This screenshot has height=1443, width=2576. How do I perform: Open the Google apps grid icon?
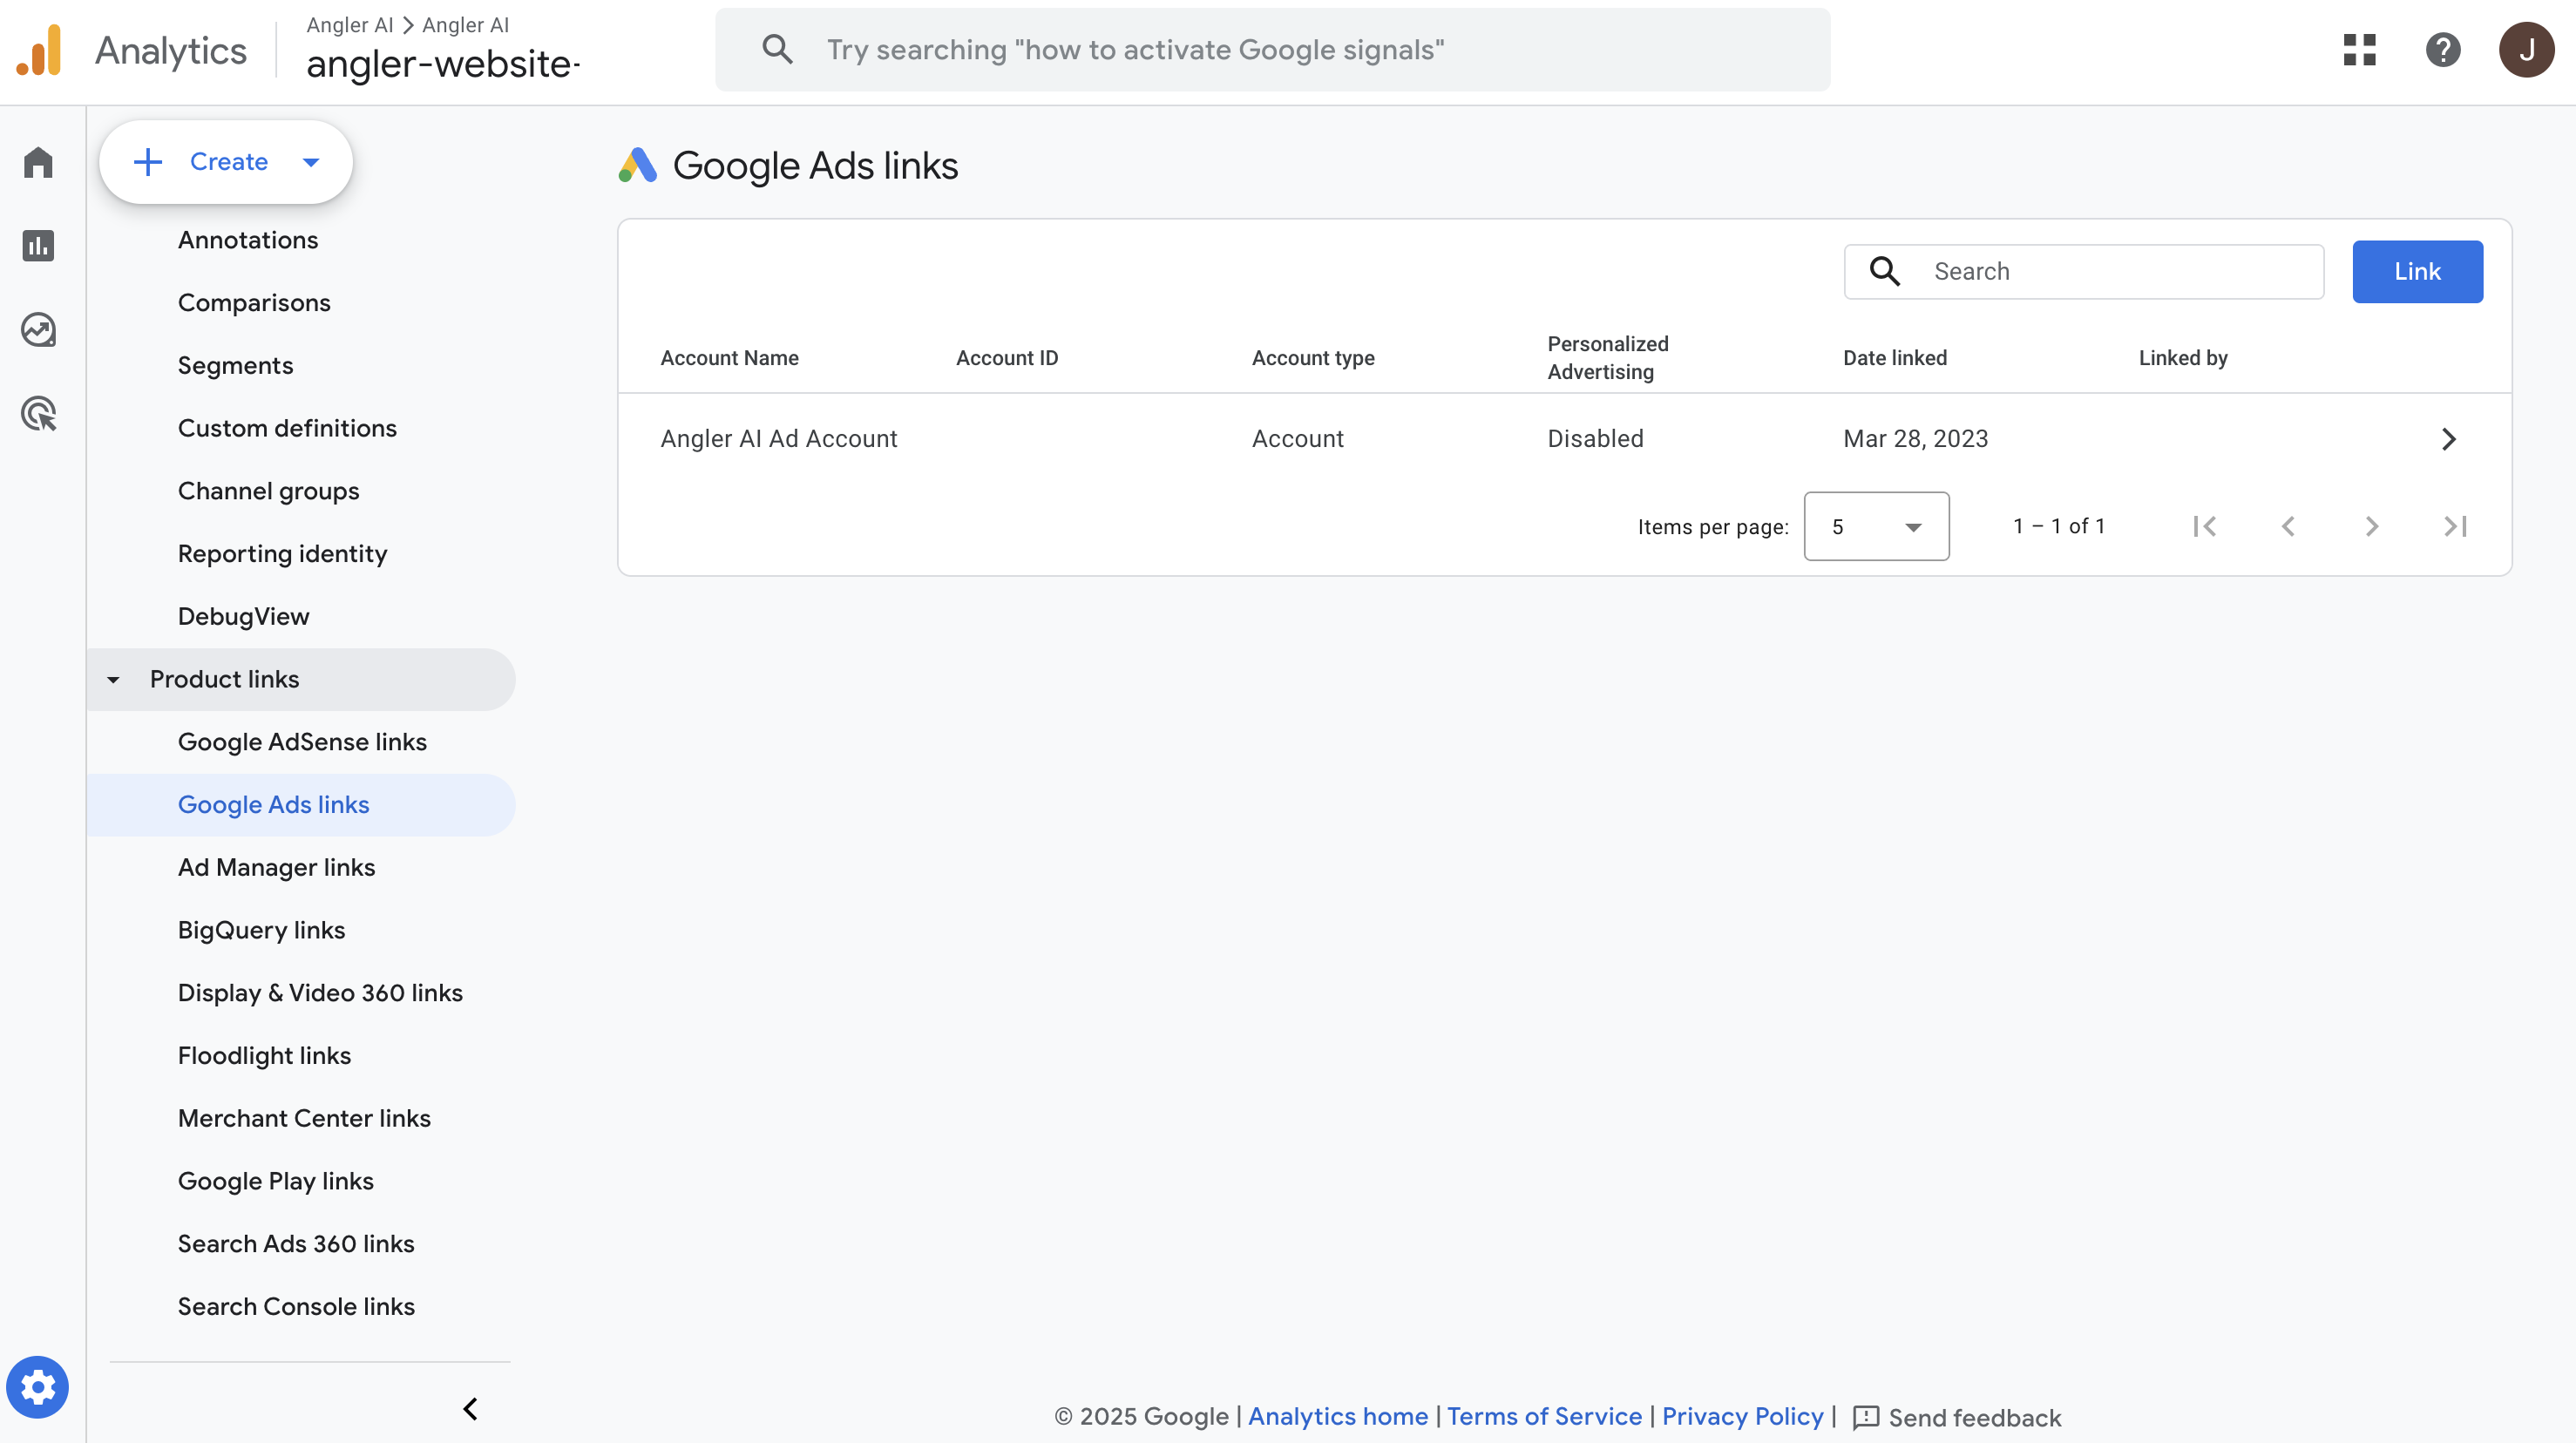pyautogui.click(x=2359, y=50)
